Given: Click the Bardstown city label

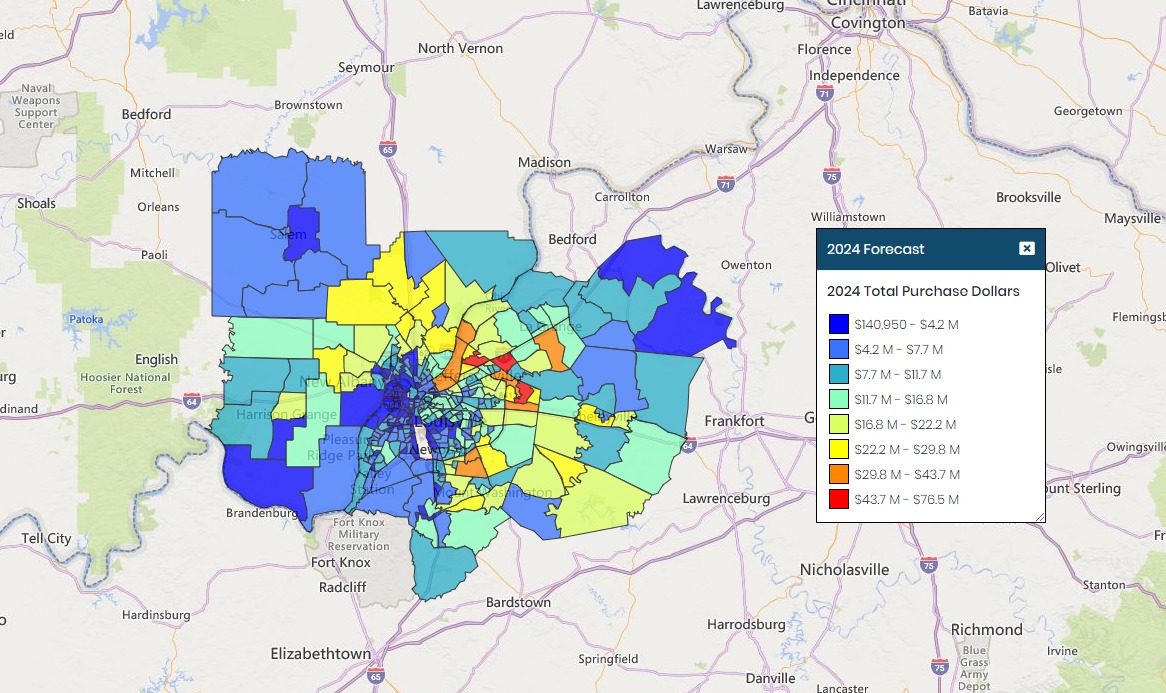Looking at the screenshot, I should click(518, 602).
